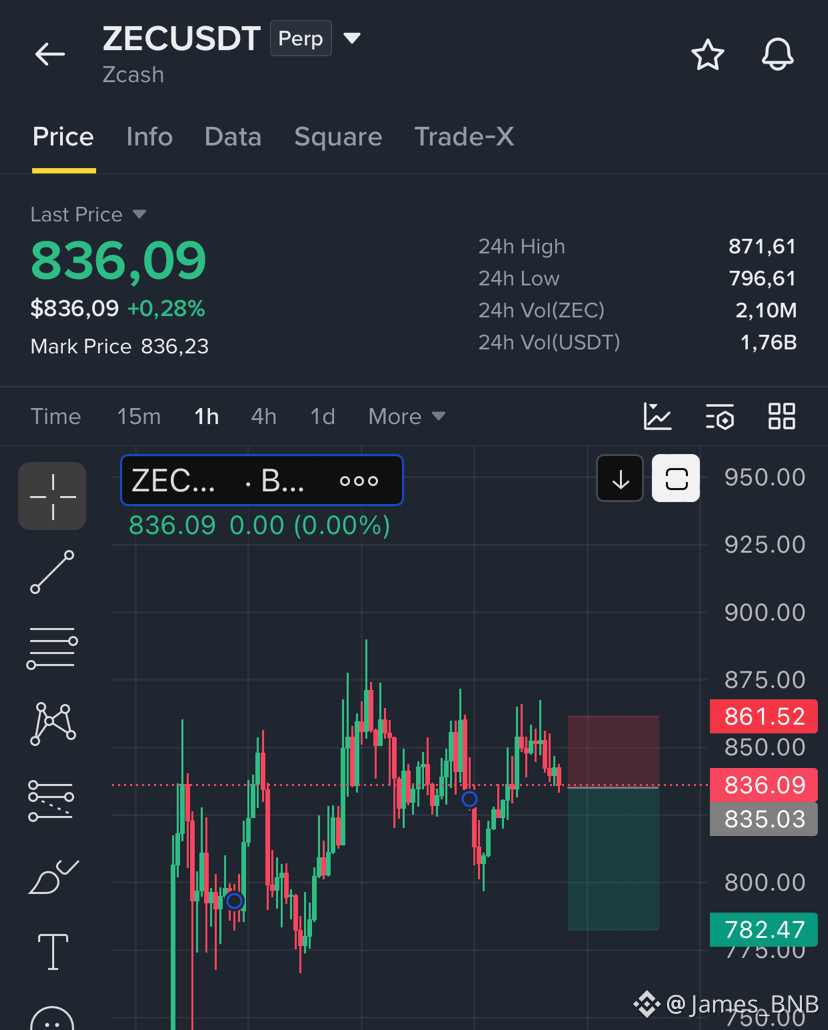This screenshot has height=1030, width=828.
Task: Open chart settings icon
Action: pos(720,416)
